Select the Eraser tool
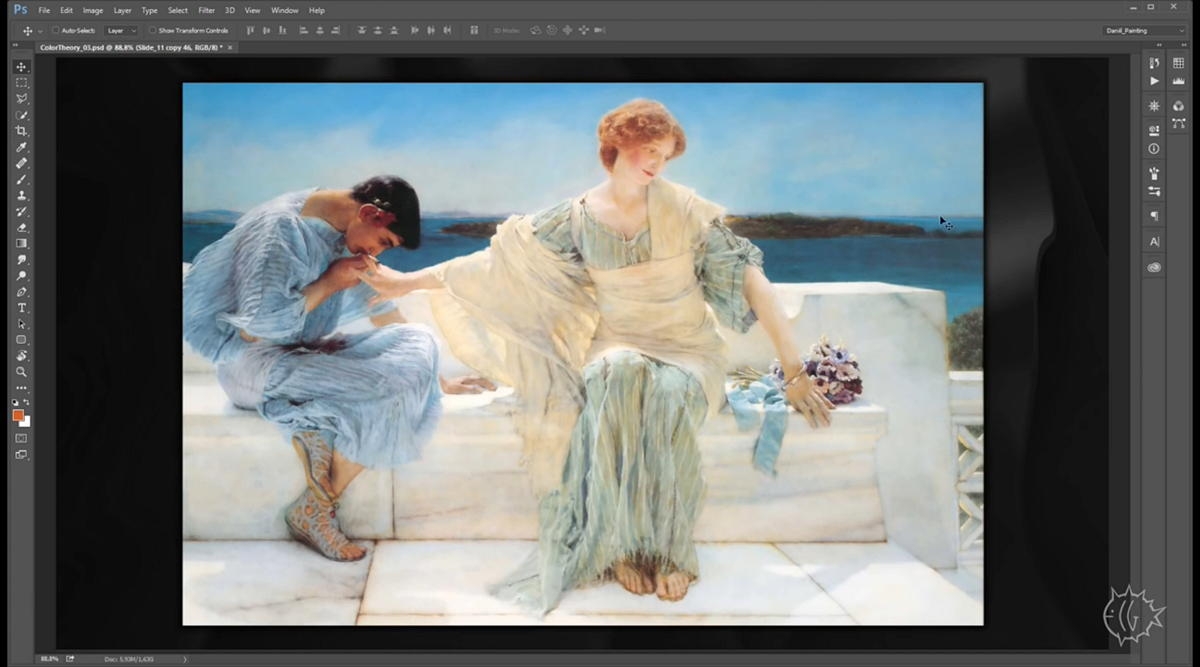The image size is (1200, 667). (21, 228)
